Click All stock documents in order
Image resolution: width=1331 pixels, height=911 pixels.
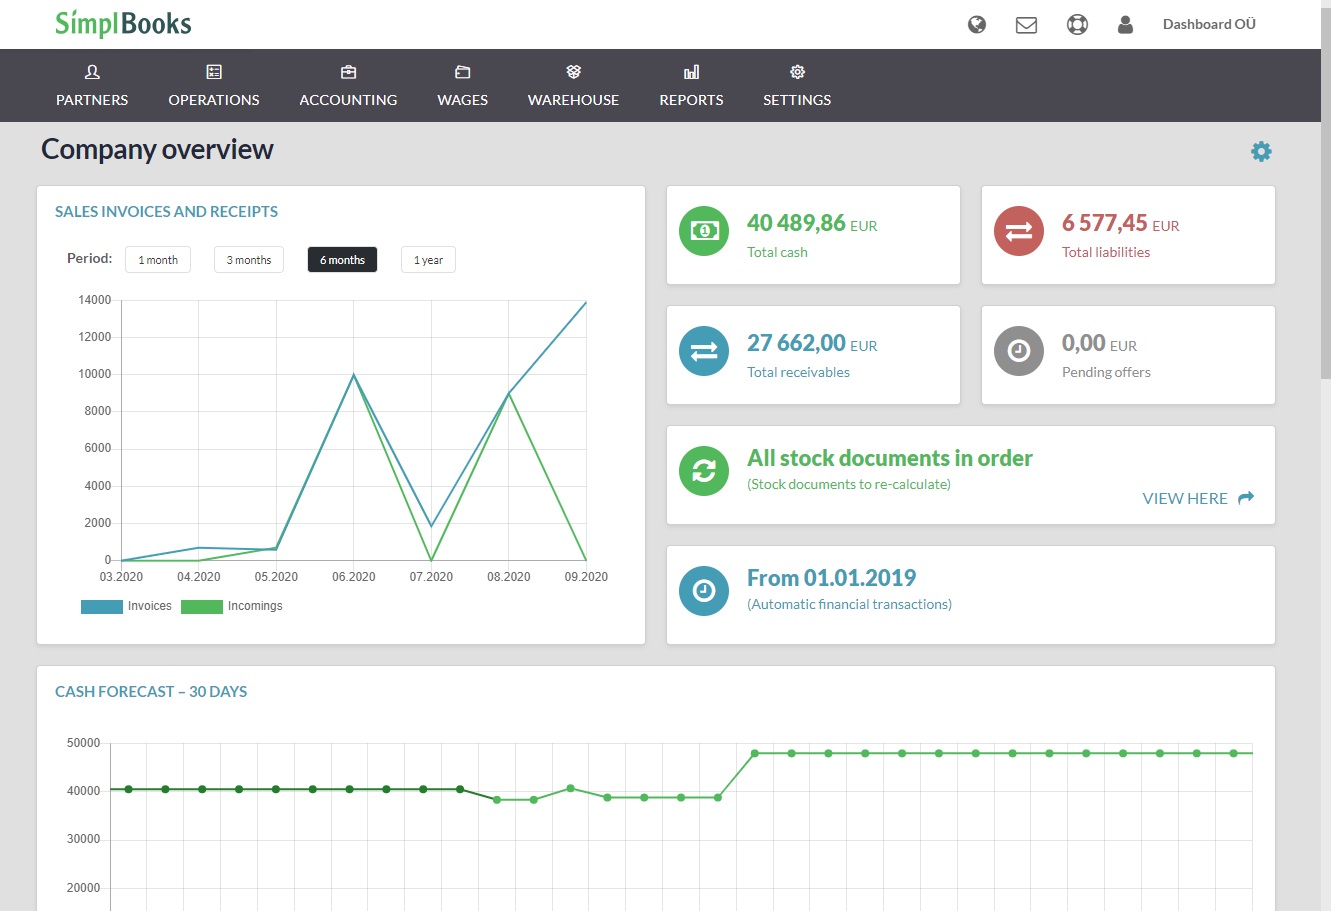point(890,458)
